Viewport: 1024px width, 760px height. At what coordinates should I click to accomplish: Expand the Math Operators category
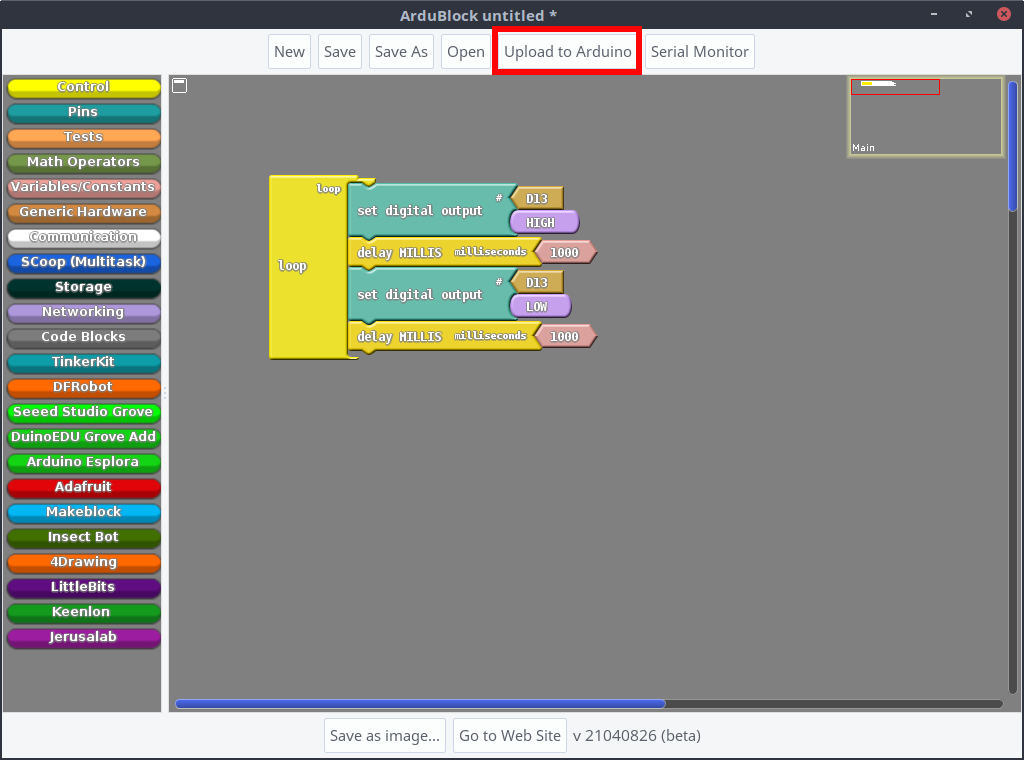pos(84,162)
